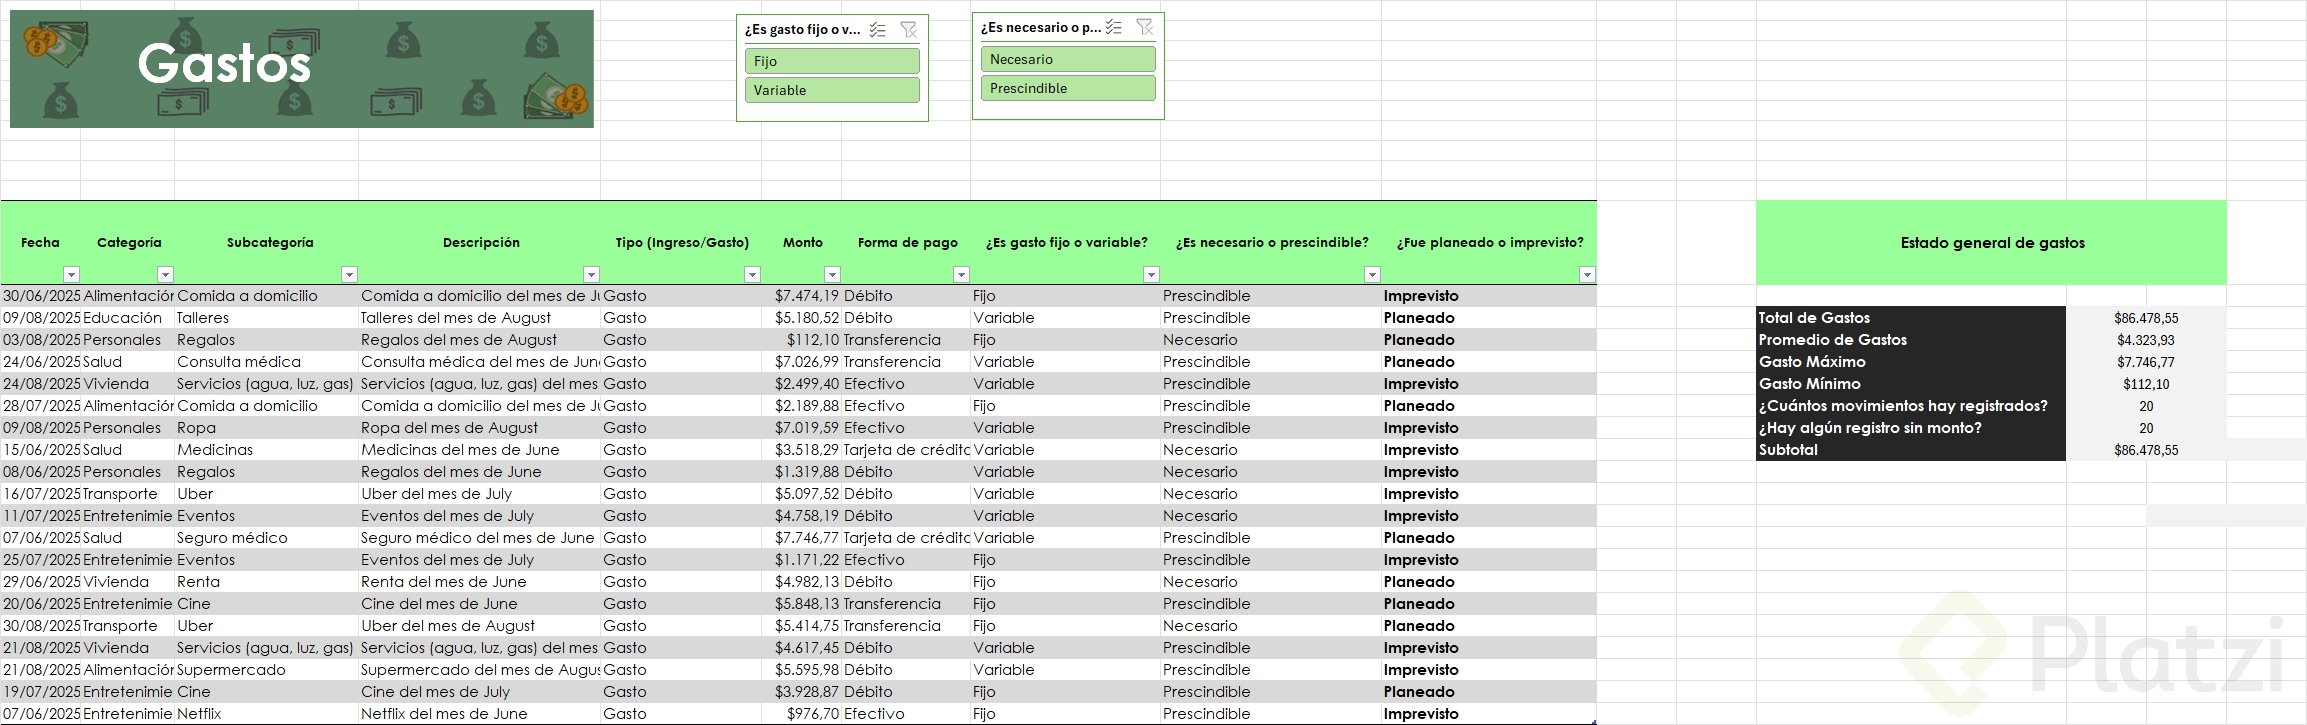Viewport: 2307px width, 725px height.
Task: Select the 'Medicinas' subcategory cell
Action: [x=267, y=450]
